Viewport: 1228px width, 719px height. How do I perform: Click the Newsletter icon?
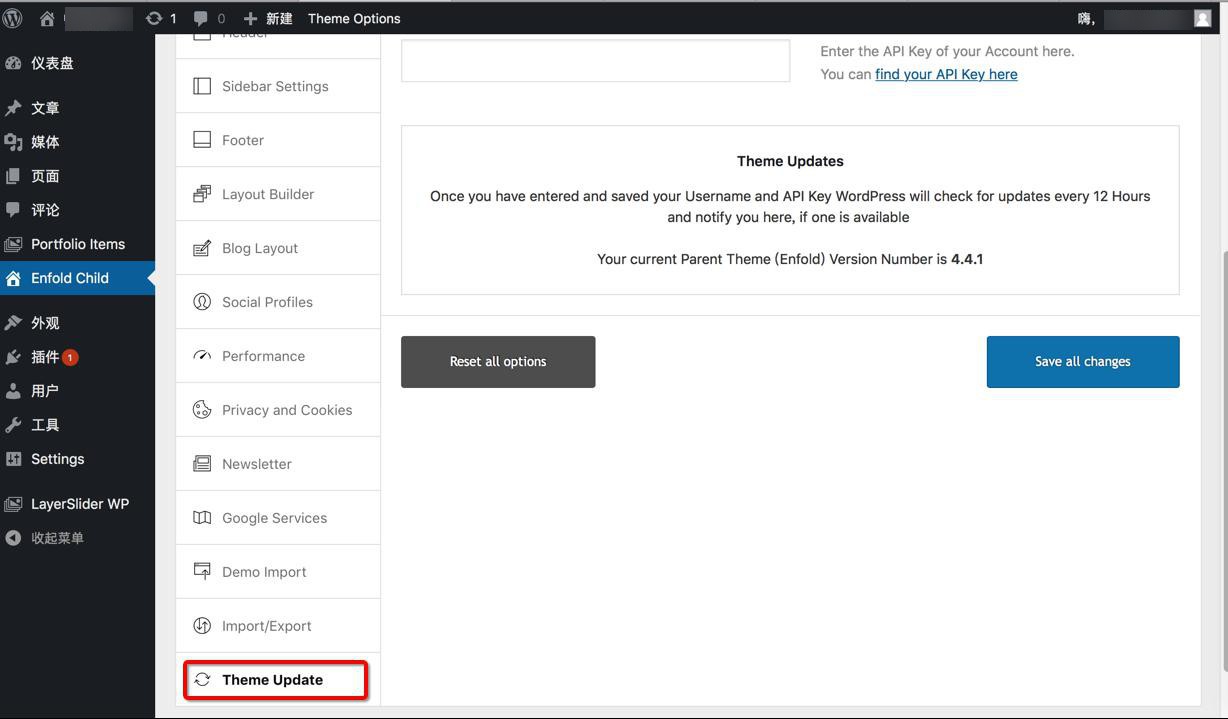click(x=202, y=464)
